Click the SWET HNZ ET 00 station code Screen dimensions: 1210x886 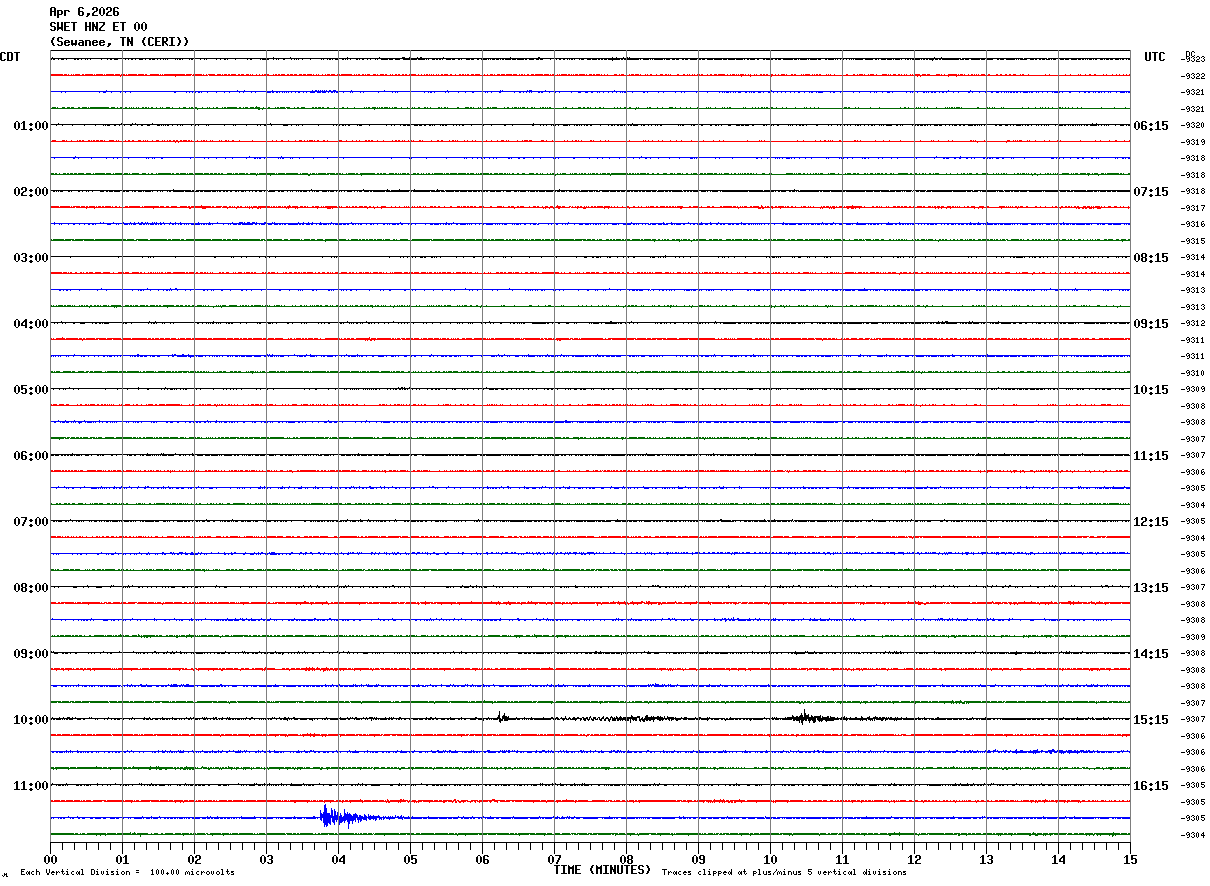(x=98, y=27)
